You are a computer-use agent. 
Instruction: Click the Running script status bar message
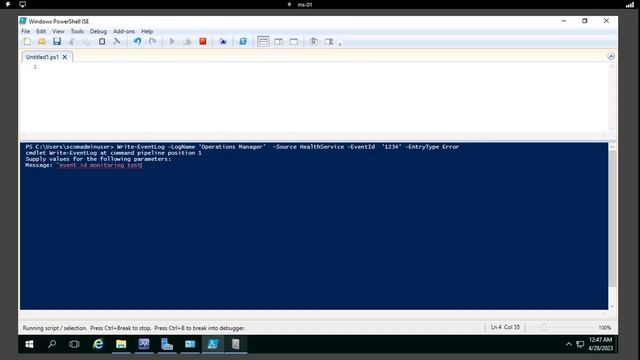click(x=134, y=328)
